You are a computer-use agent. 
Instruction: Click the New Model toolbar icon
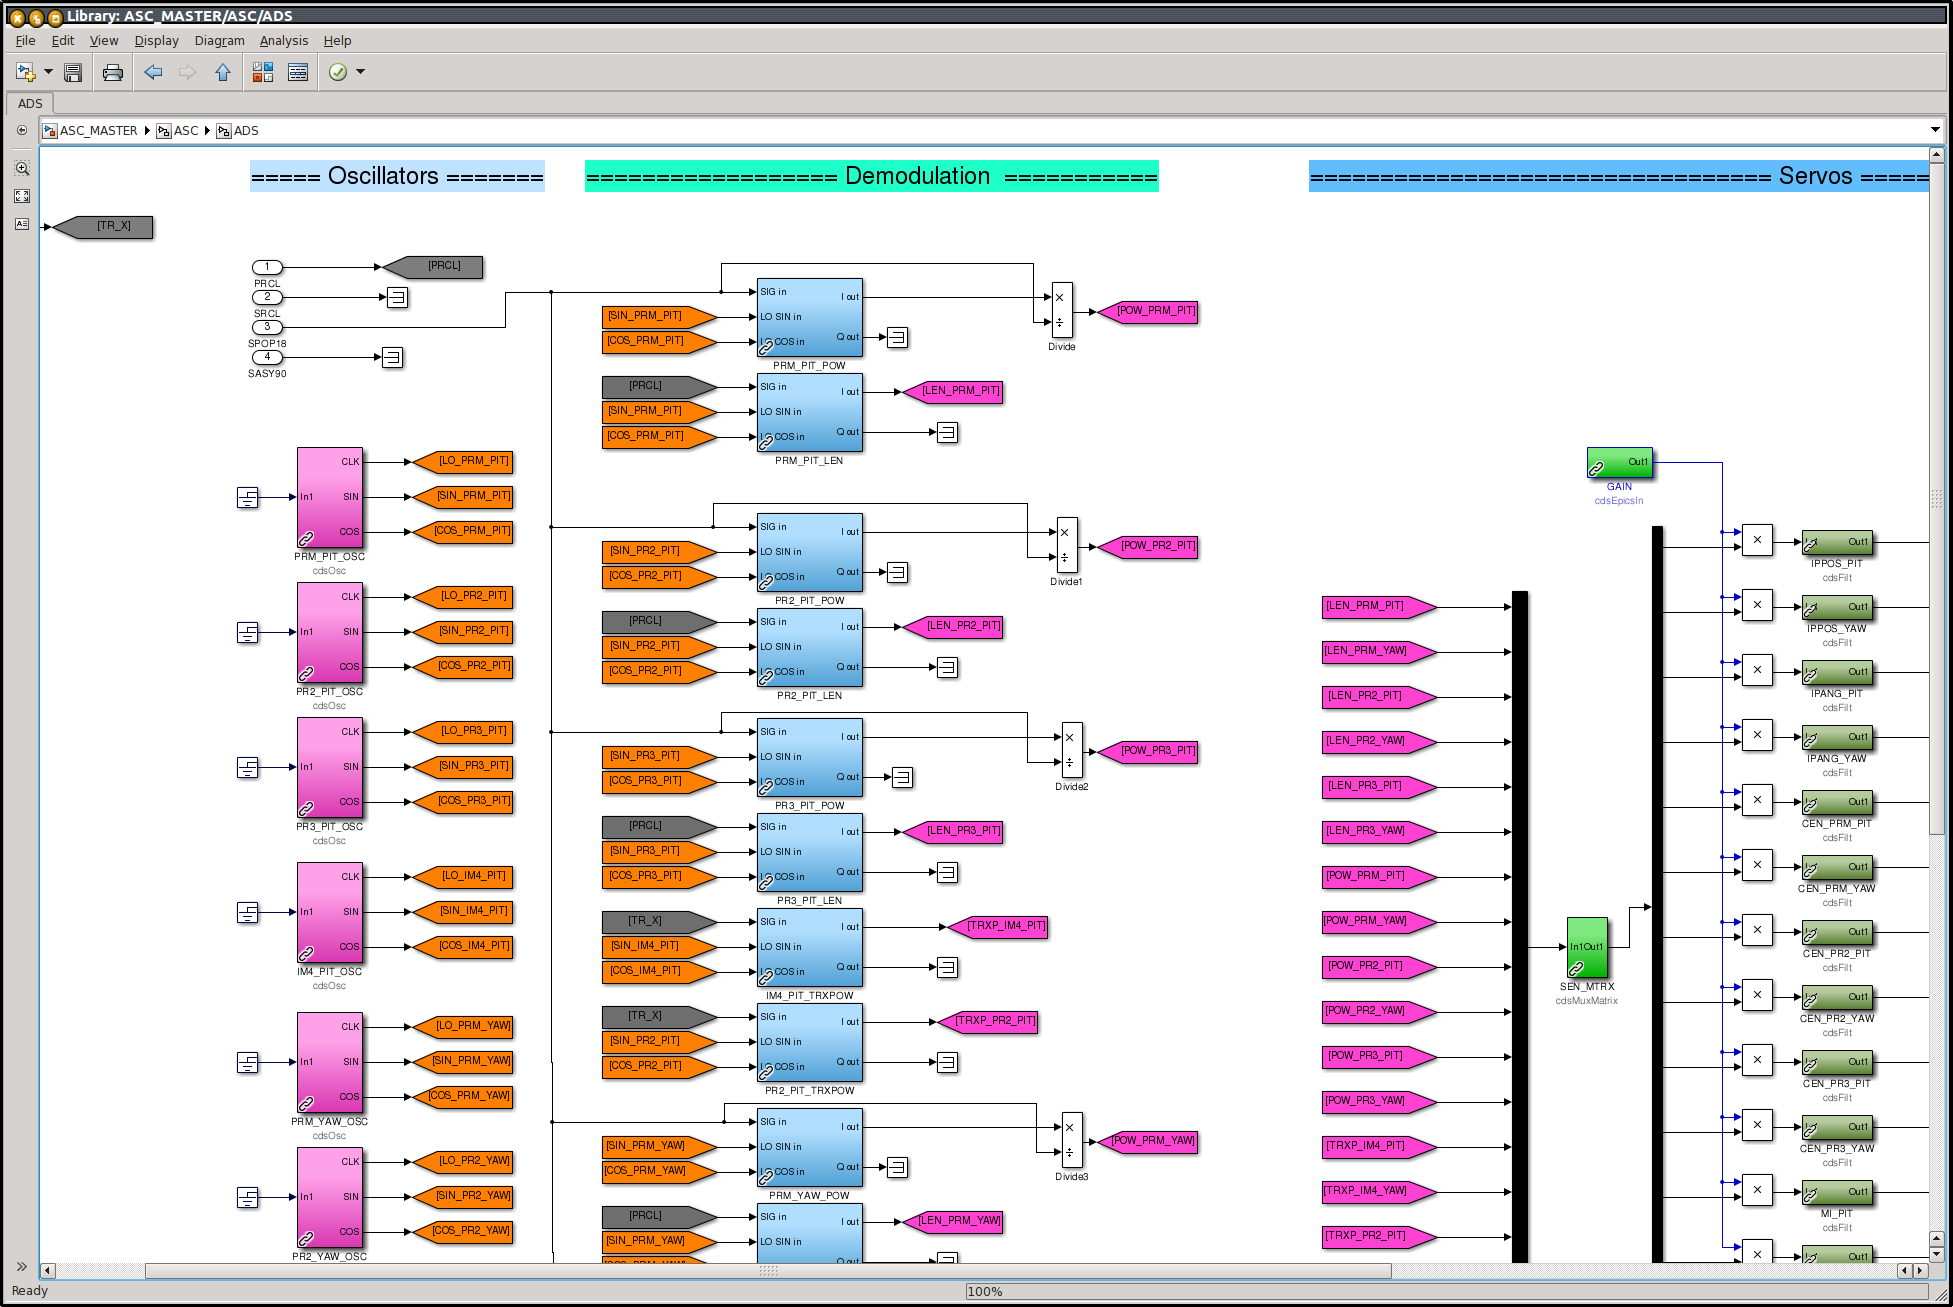tap(26, 72)
